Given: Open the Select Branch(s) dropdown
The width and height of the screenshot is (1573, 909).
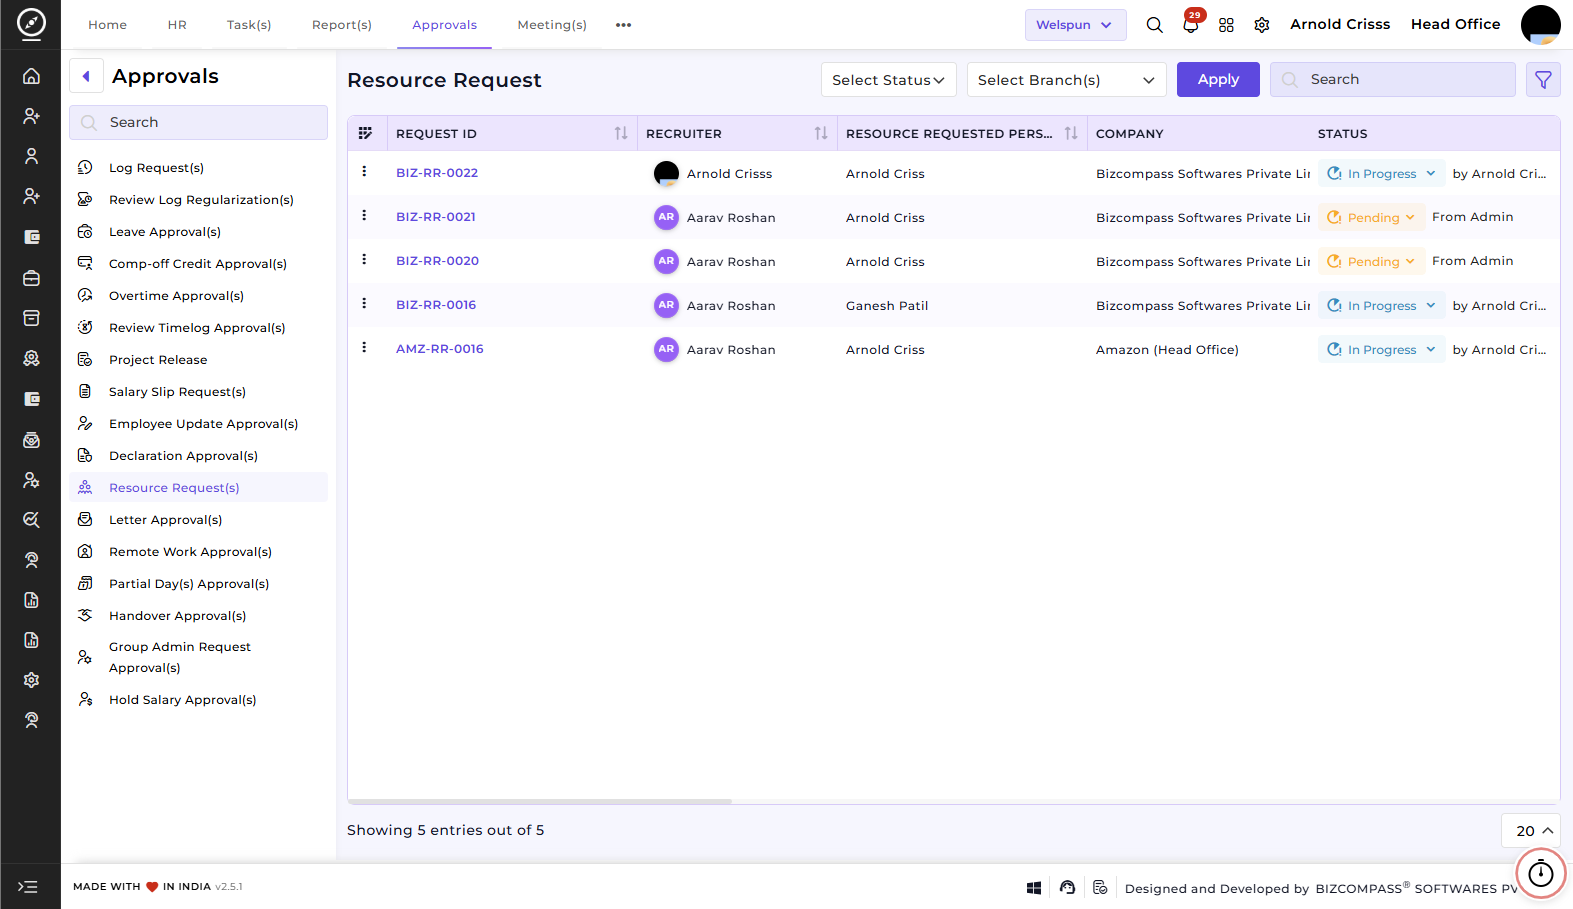Looking at the screenshot, I should 1066,80.
